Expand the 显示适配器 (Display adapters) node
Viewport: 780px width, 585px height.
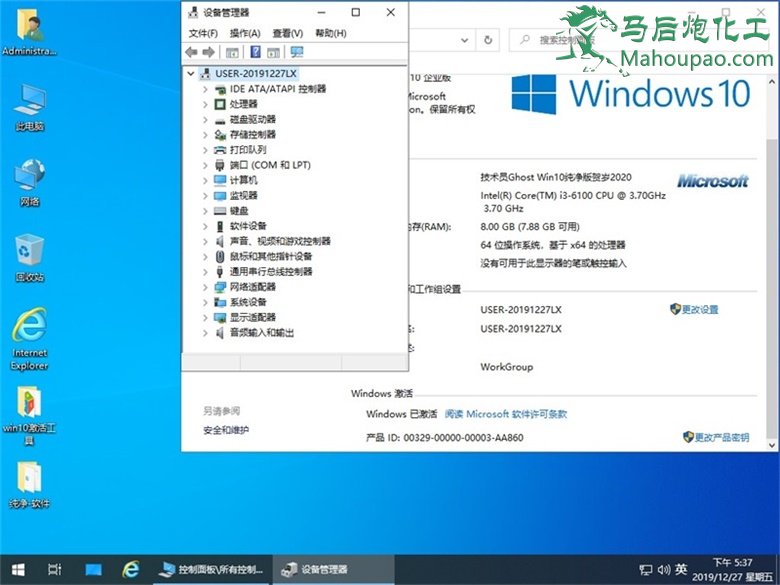(x=206, y=317)
